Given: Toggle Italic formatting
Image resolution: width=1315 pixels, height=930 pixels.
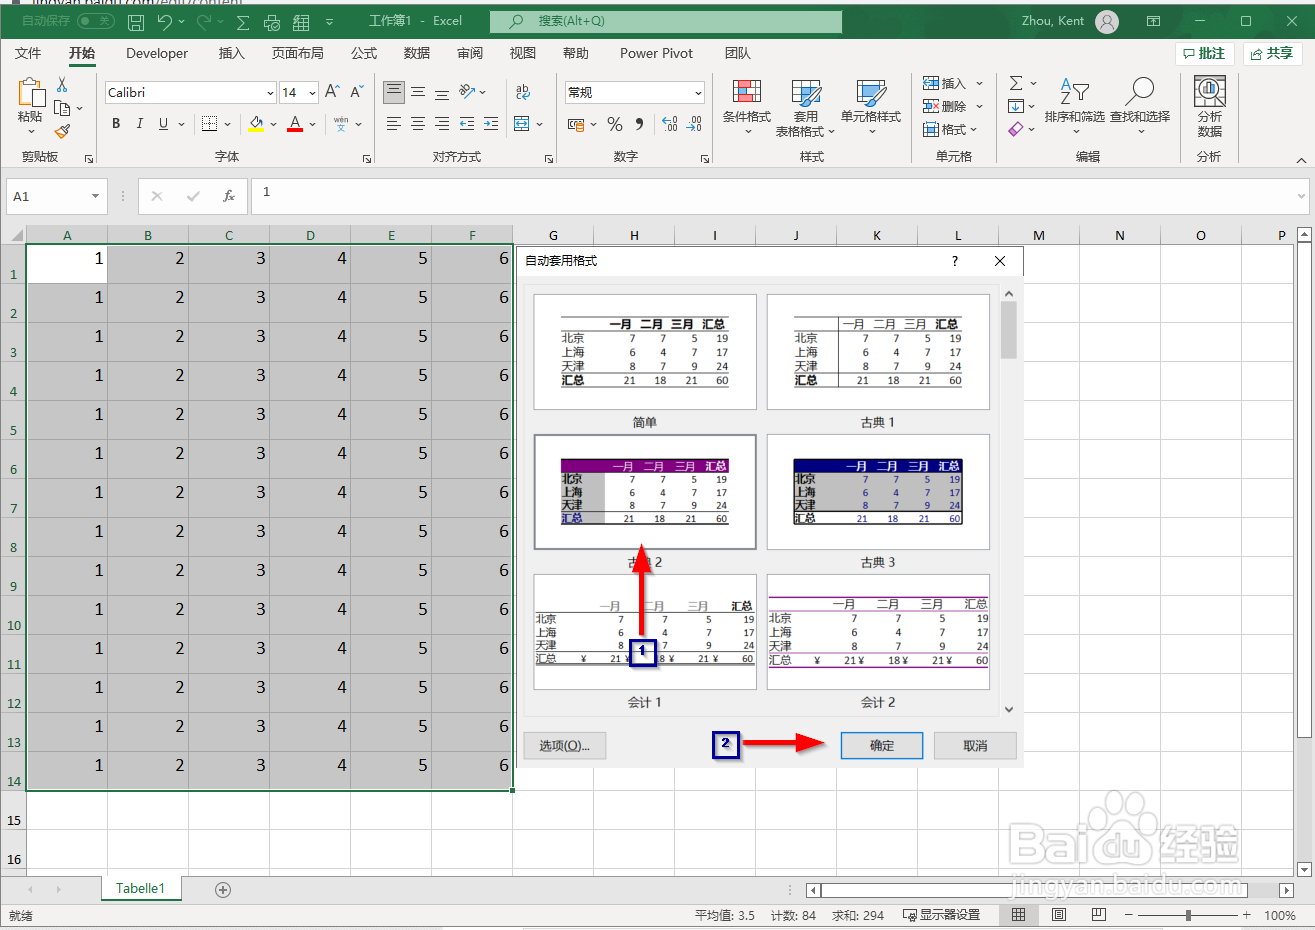Looking at the screenshot, I should (139, 124).
